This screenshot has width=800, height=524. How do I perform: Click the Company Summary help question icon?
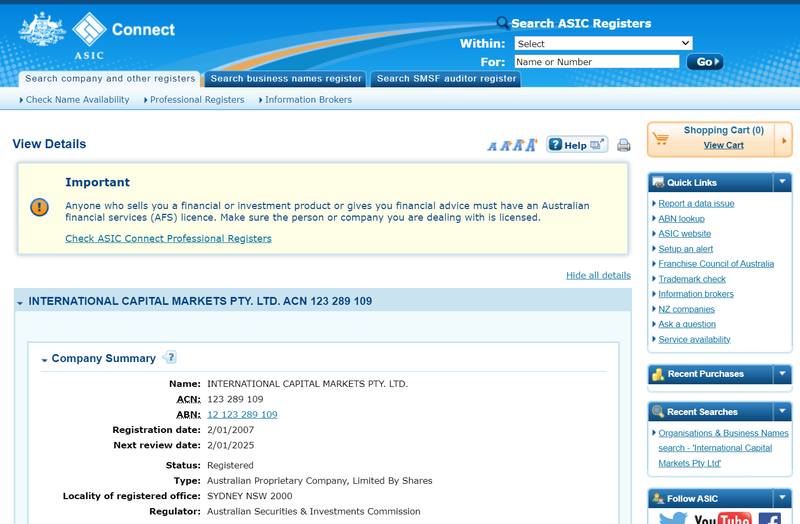(170, 357)
